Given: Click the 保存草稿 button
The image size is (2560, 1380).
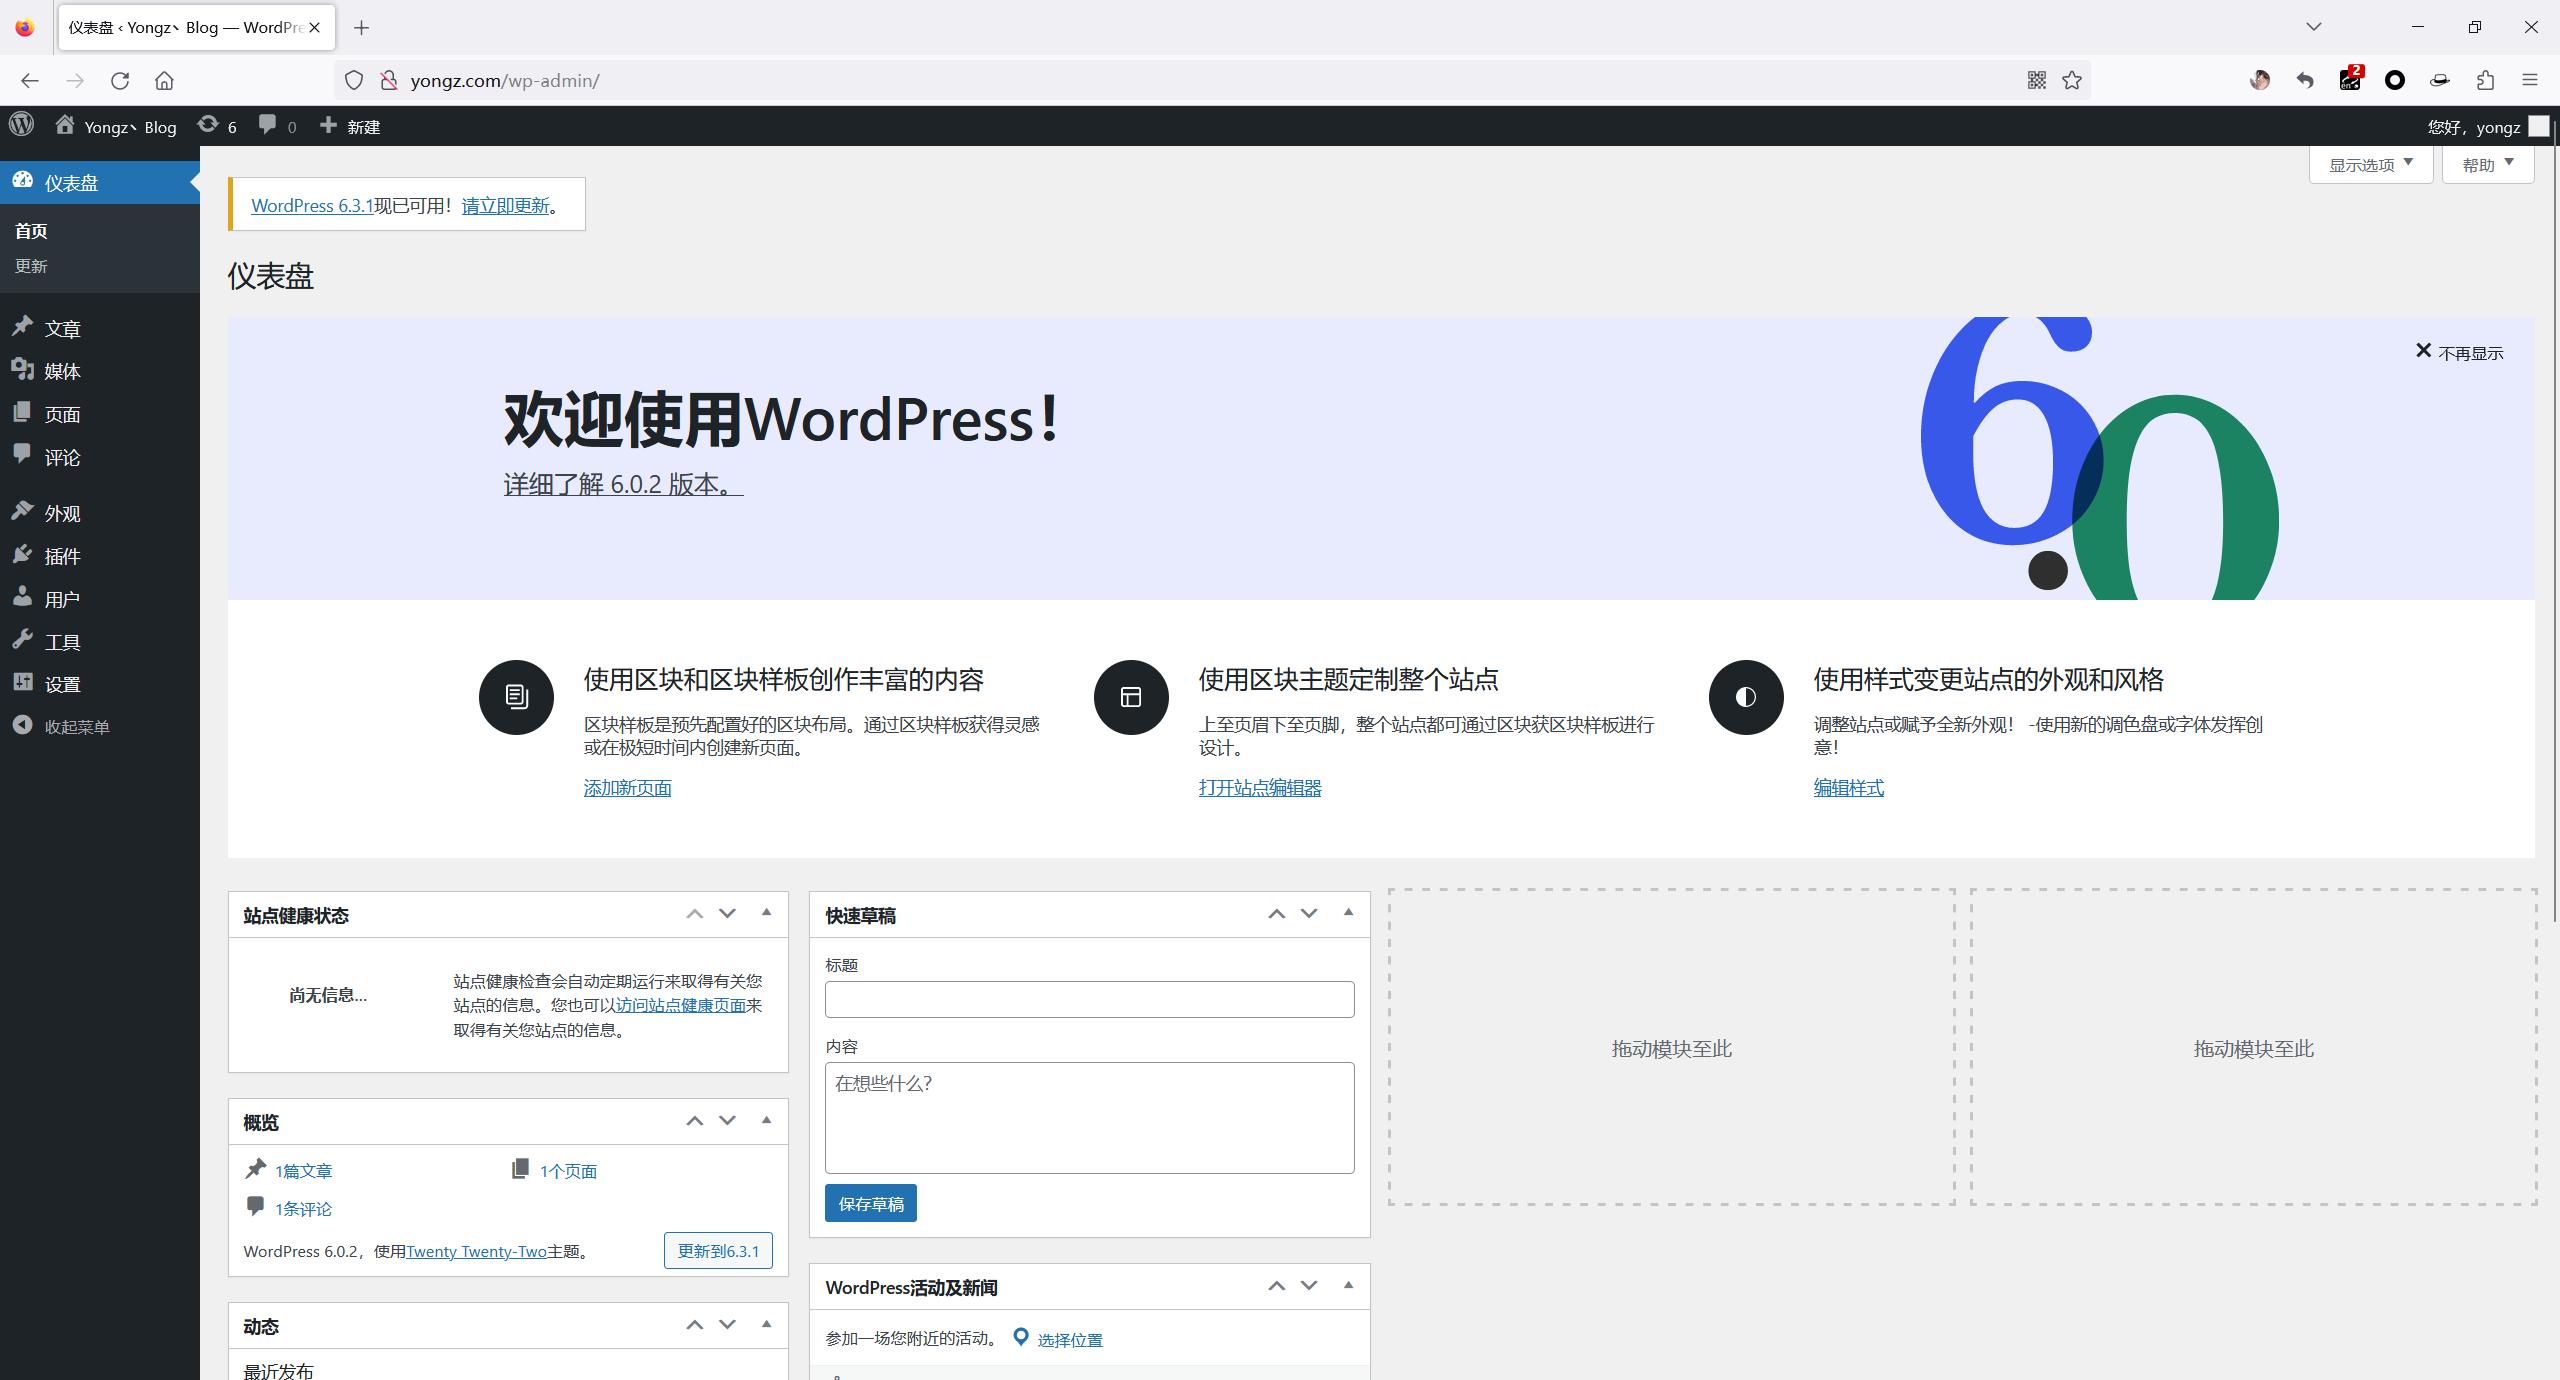Looking at the screenshot, I should (871, 1204).
